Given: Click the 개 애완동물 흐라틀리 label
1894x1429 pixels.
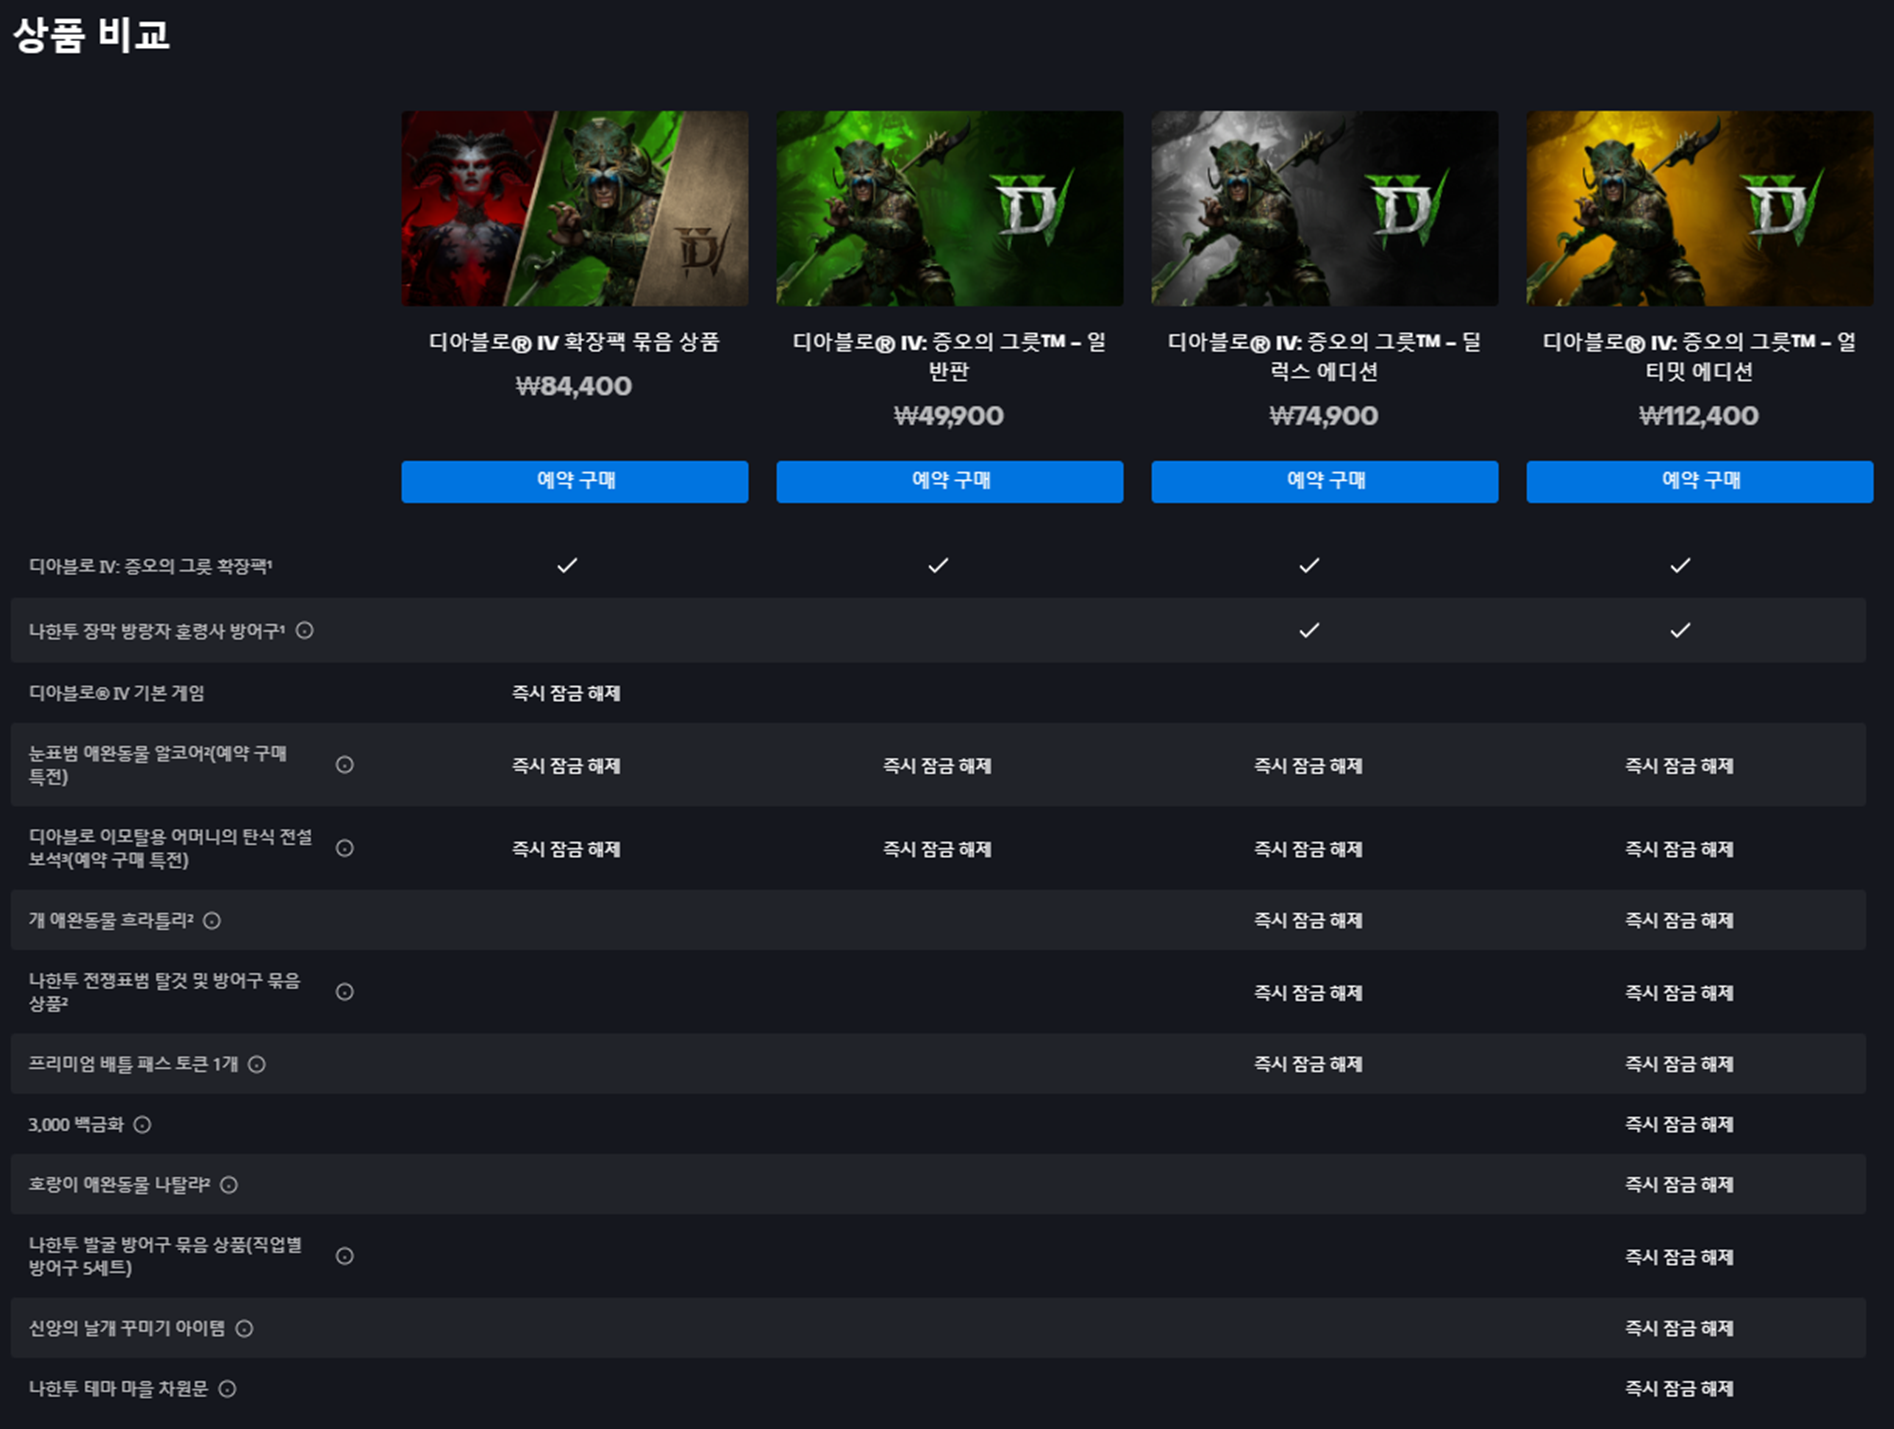Looking at the screenshot, I should pyautogui.click(x=111, y=920).
